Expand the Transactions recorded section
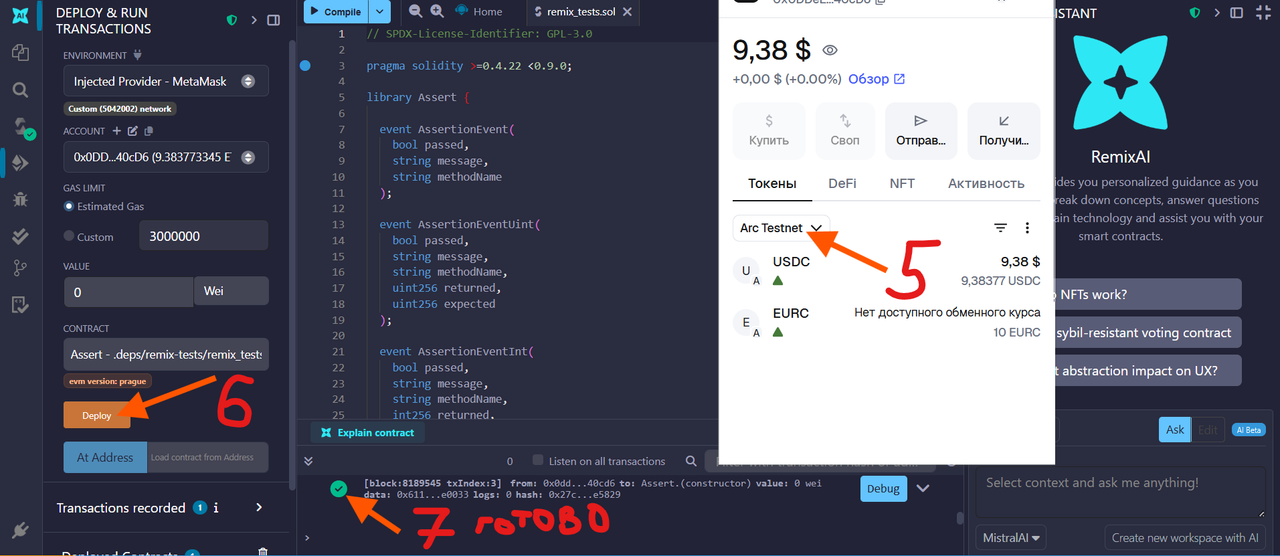The width and height of the screenshot is (1280, 556). point(259,508)
